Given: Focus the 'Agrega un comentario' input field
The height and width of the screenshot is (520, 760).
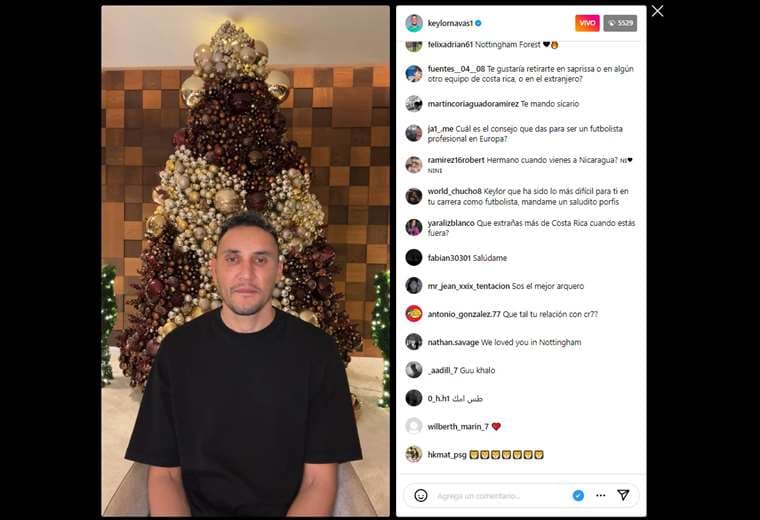Looking at the screenshot, I should click(x=500, y=496).
